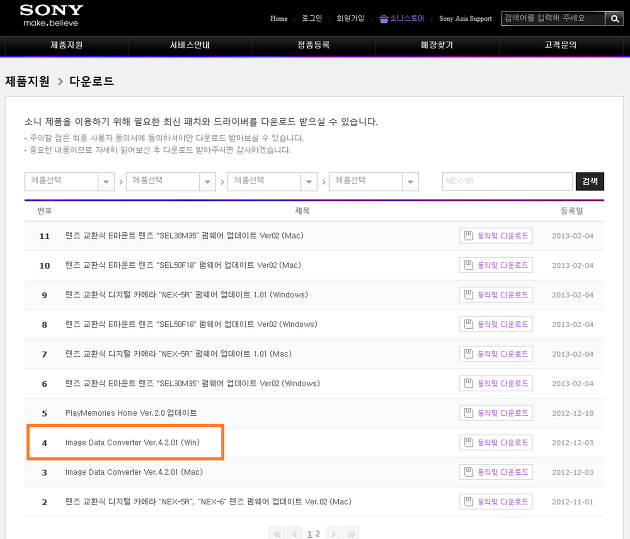Click the header search text field
The width and height of the screenshot is (630, 539).
[x=553, y=18]
